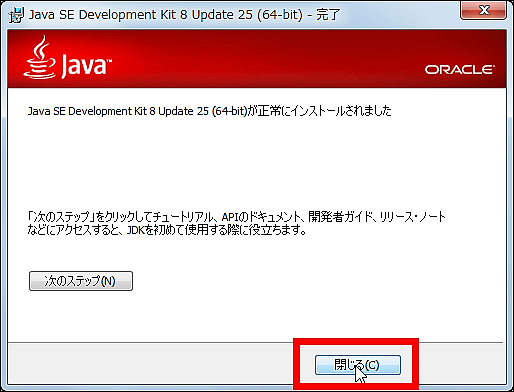514x392 pixels.
Task: Click the window title Java SE Development Kit
Action: [x=184, y=15]
